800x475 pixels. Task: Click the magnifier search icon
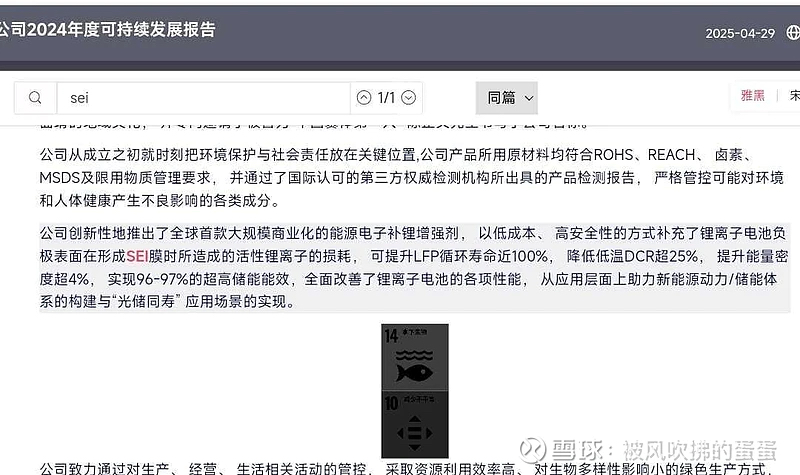point(35,97)
